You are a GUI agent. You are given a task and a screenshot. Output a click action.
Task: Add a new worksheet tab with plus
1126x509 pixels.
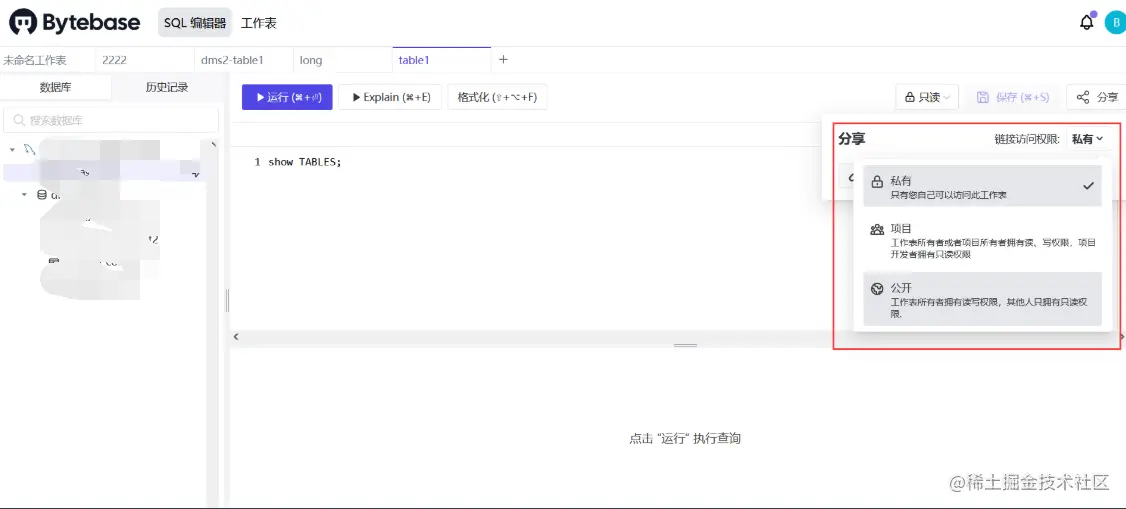pyautogui.click(x=503, y=60)
